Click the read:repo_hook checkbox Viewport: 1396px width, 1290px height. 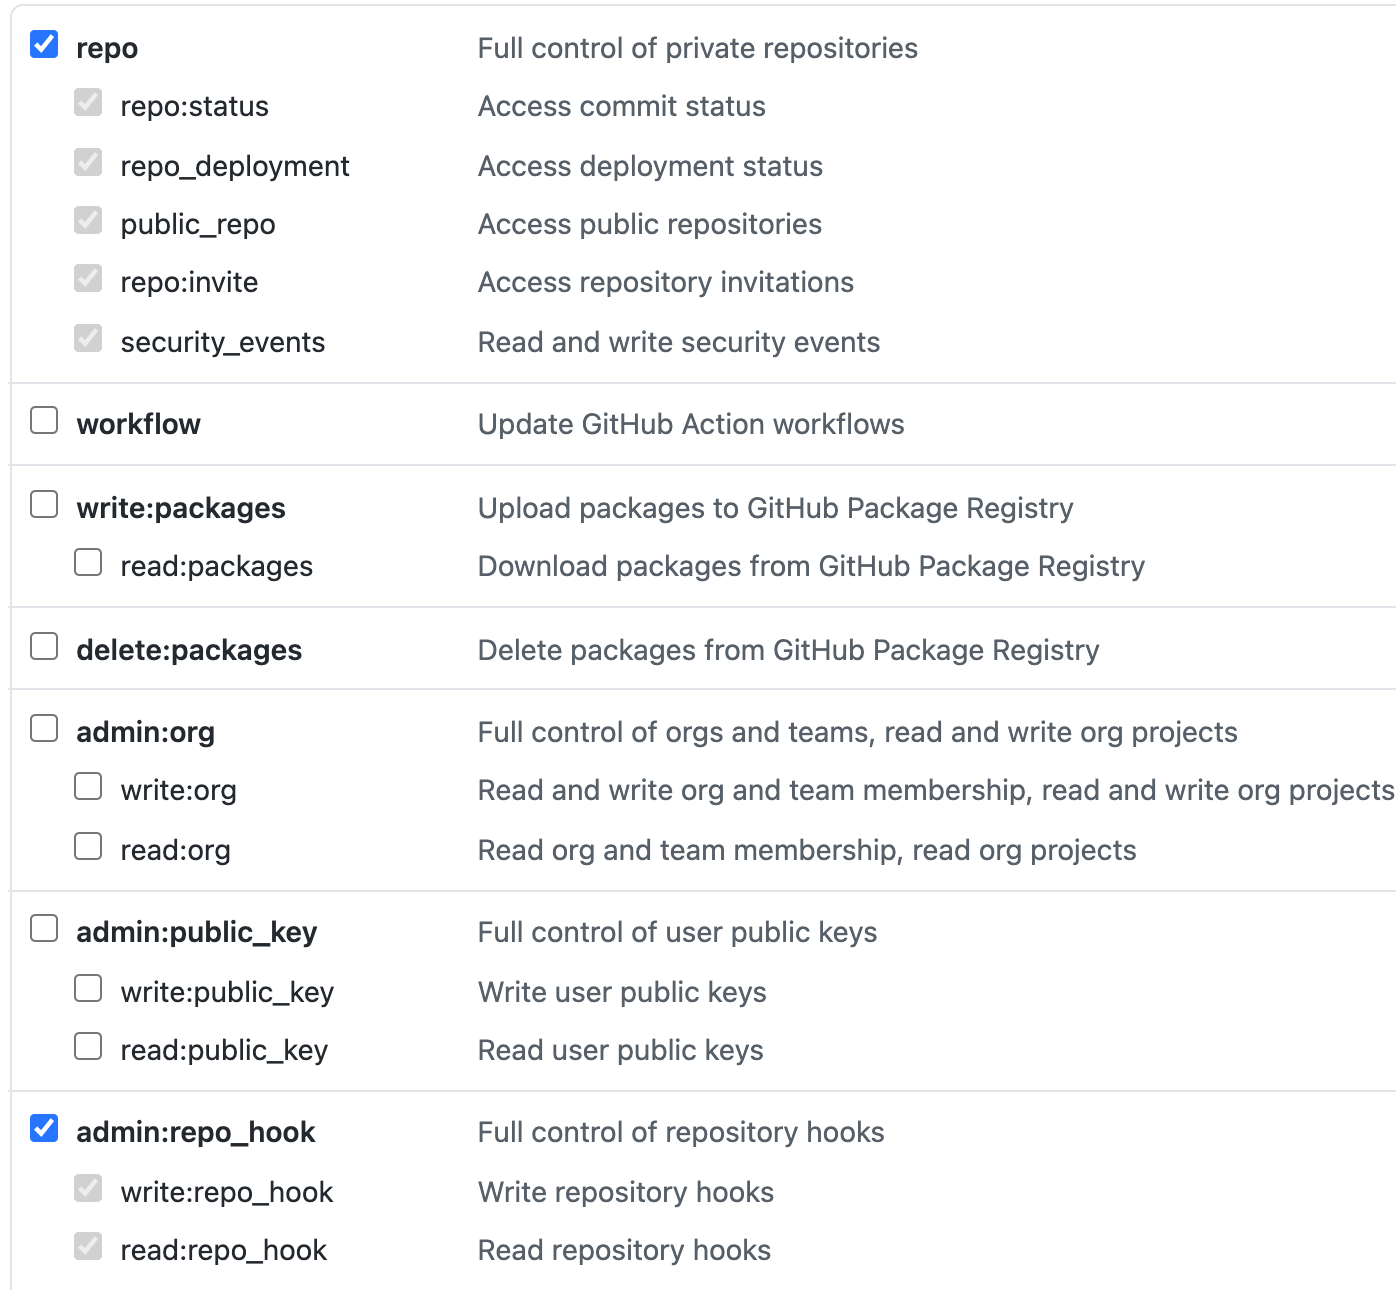coord(88,1247)
